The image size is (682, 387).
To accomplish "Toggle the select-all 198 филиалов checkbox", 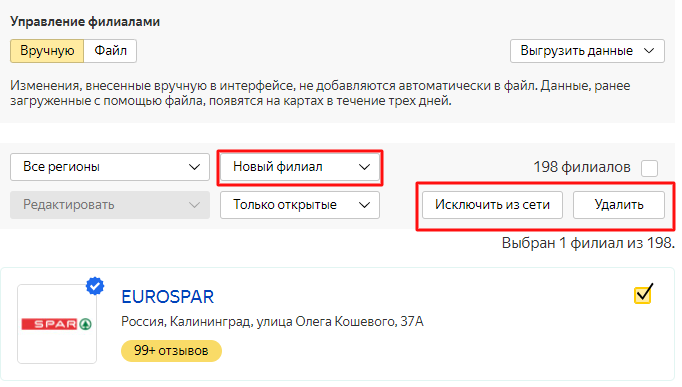I will 649,168.
